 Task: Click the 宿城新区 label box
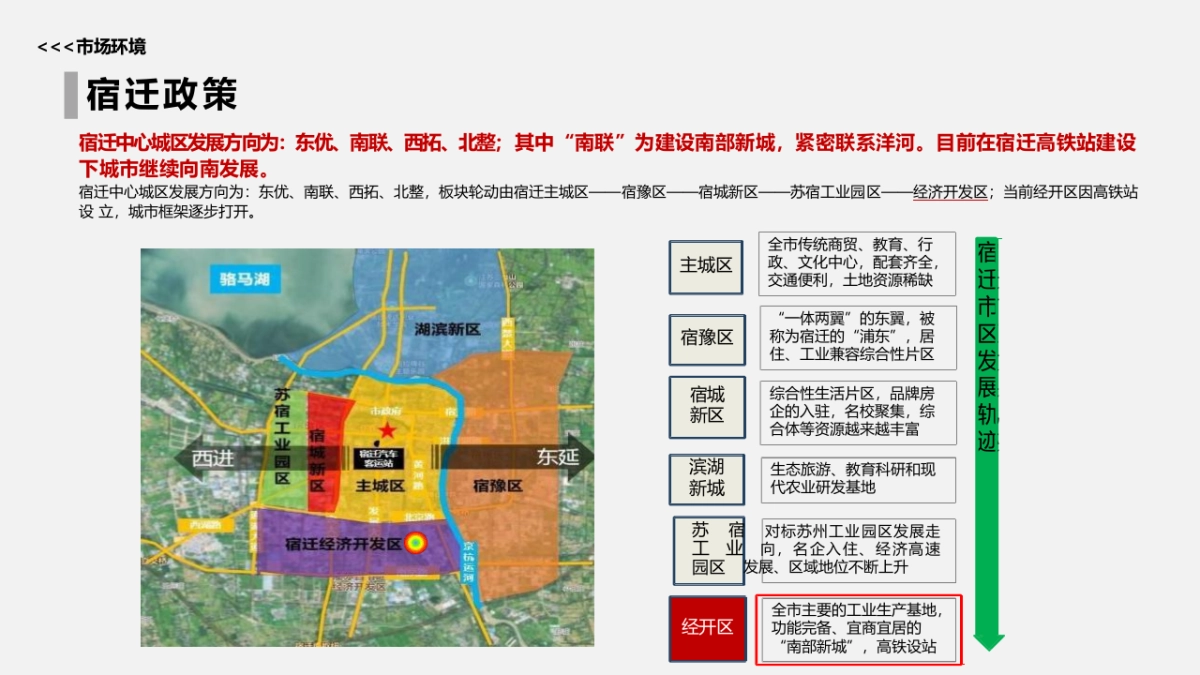(x=705, y=407)
